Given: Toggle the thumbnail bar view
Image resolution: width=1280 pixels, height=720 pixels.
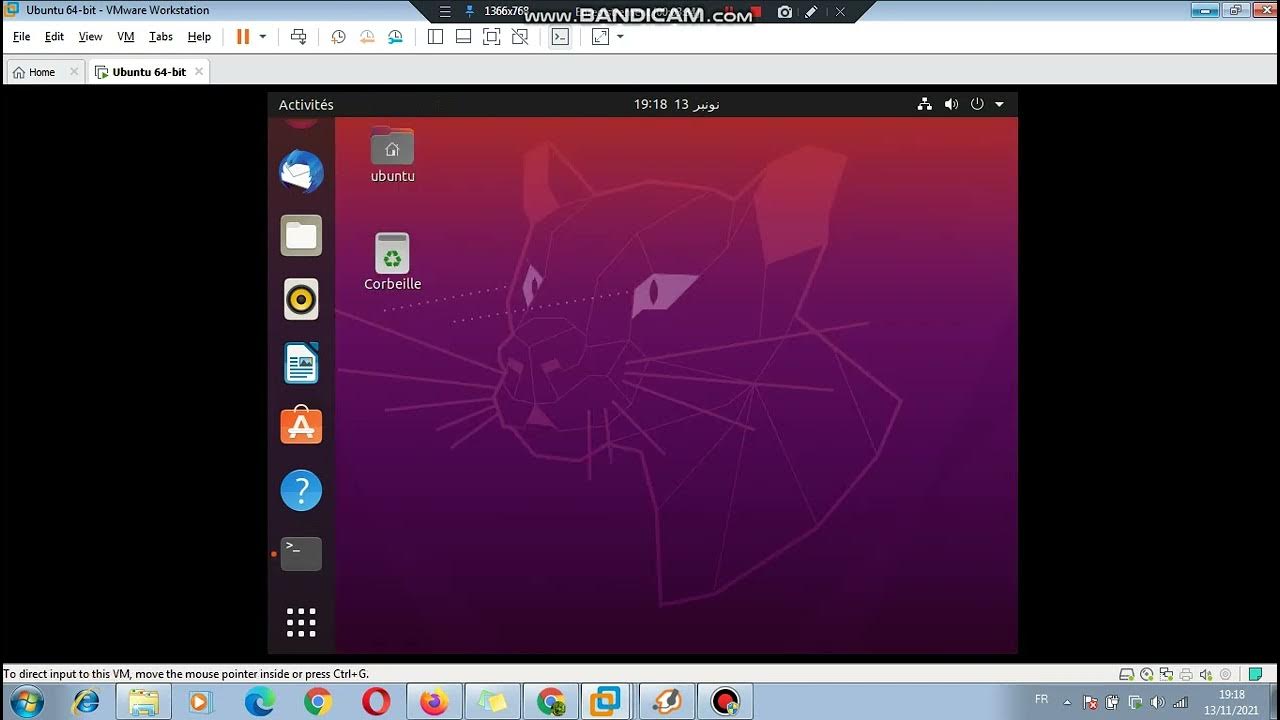Looking at the screenshot, I should (x=463, y=37).
